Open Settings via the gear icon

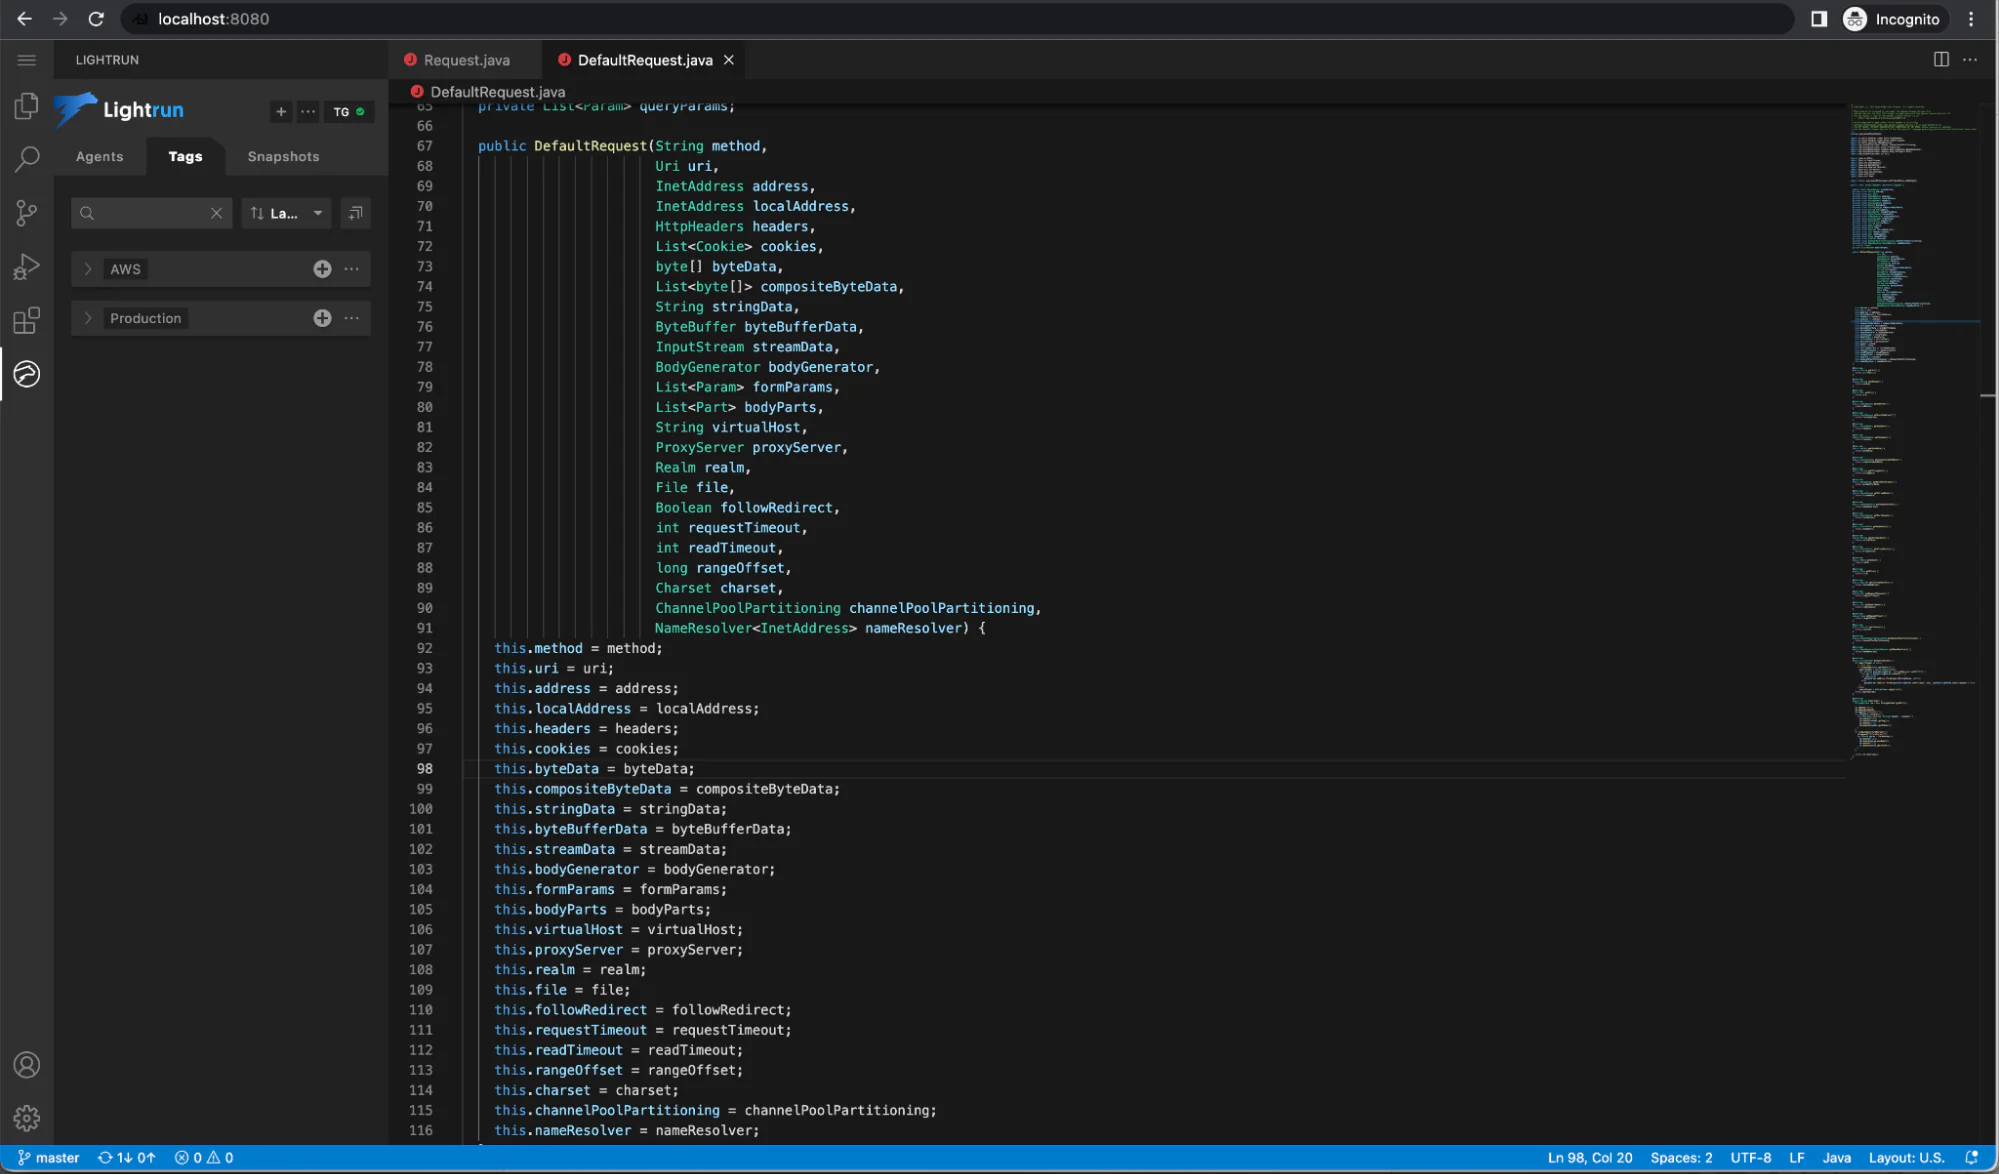(26, 1118)
